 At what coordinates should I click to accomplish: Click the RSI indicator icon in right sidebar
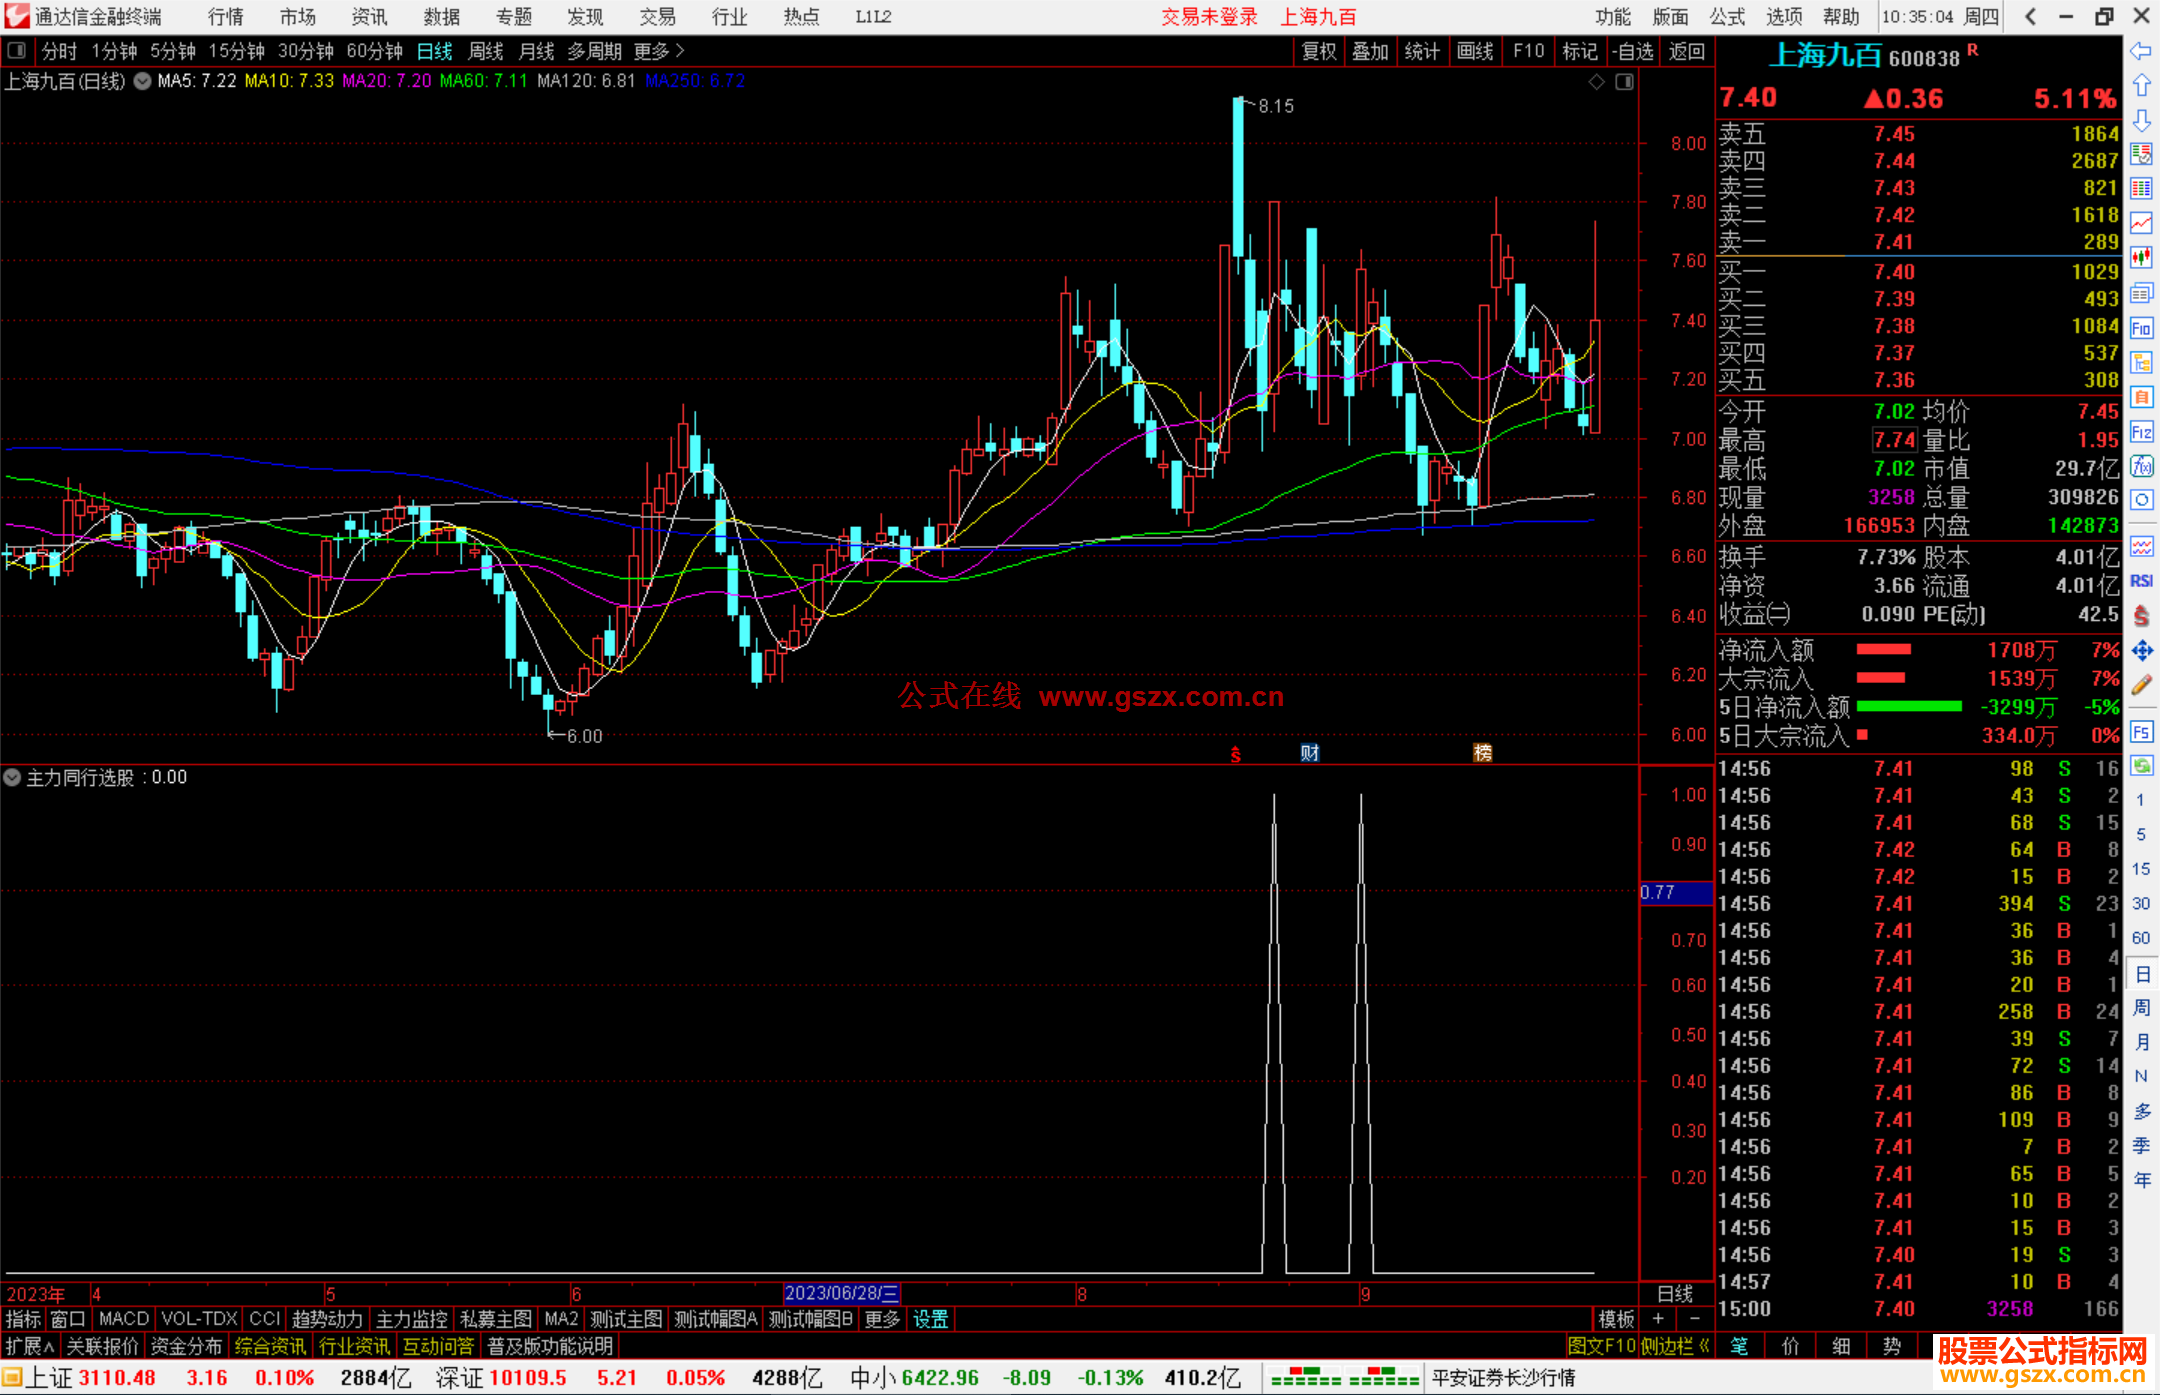click(2141, 581)
